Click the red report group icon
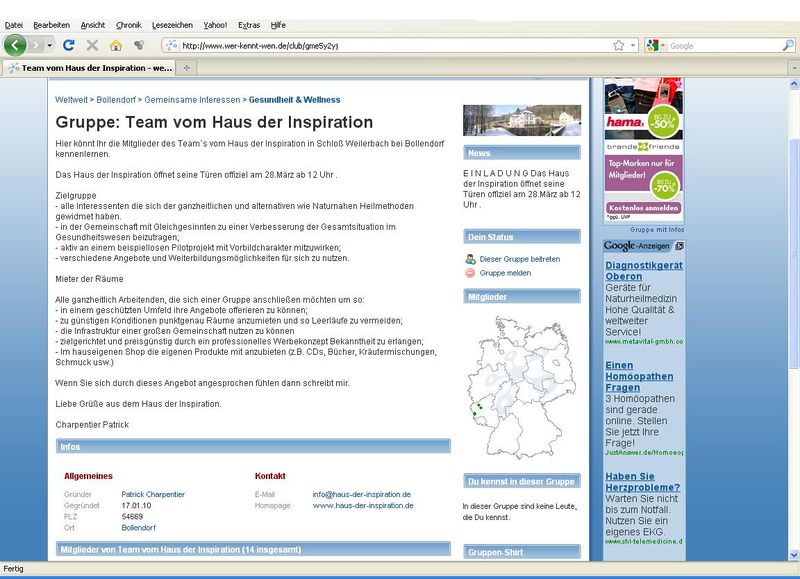Viewport: 800px width, 579px height. (x=470, y=273)
